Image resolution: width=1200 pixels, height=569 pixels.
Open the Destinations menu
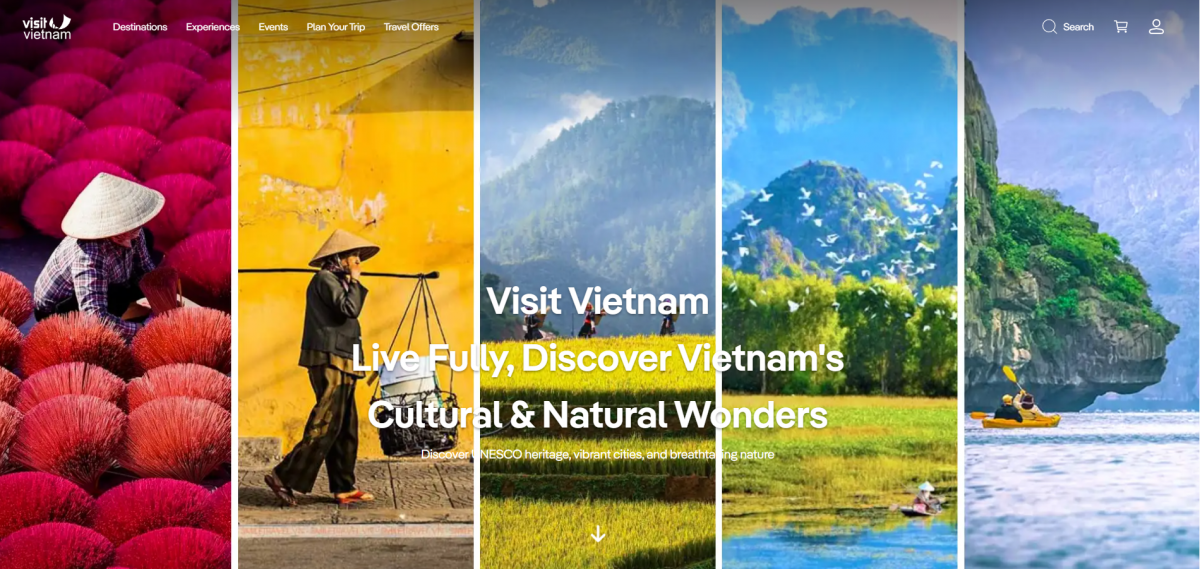point(140,27)
